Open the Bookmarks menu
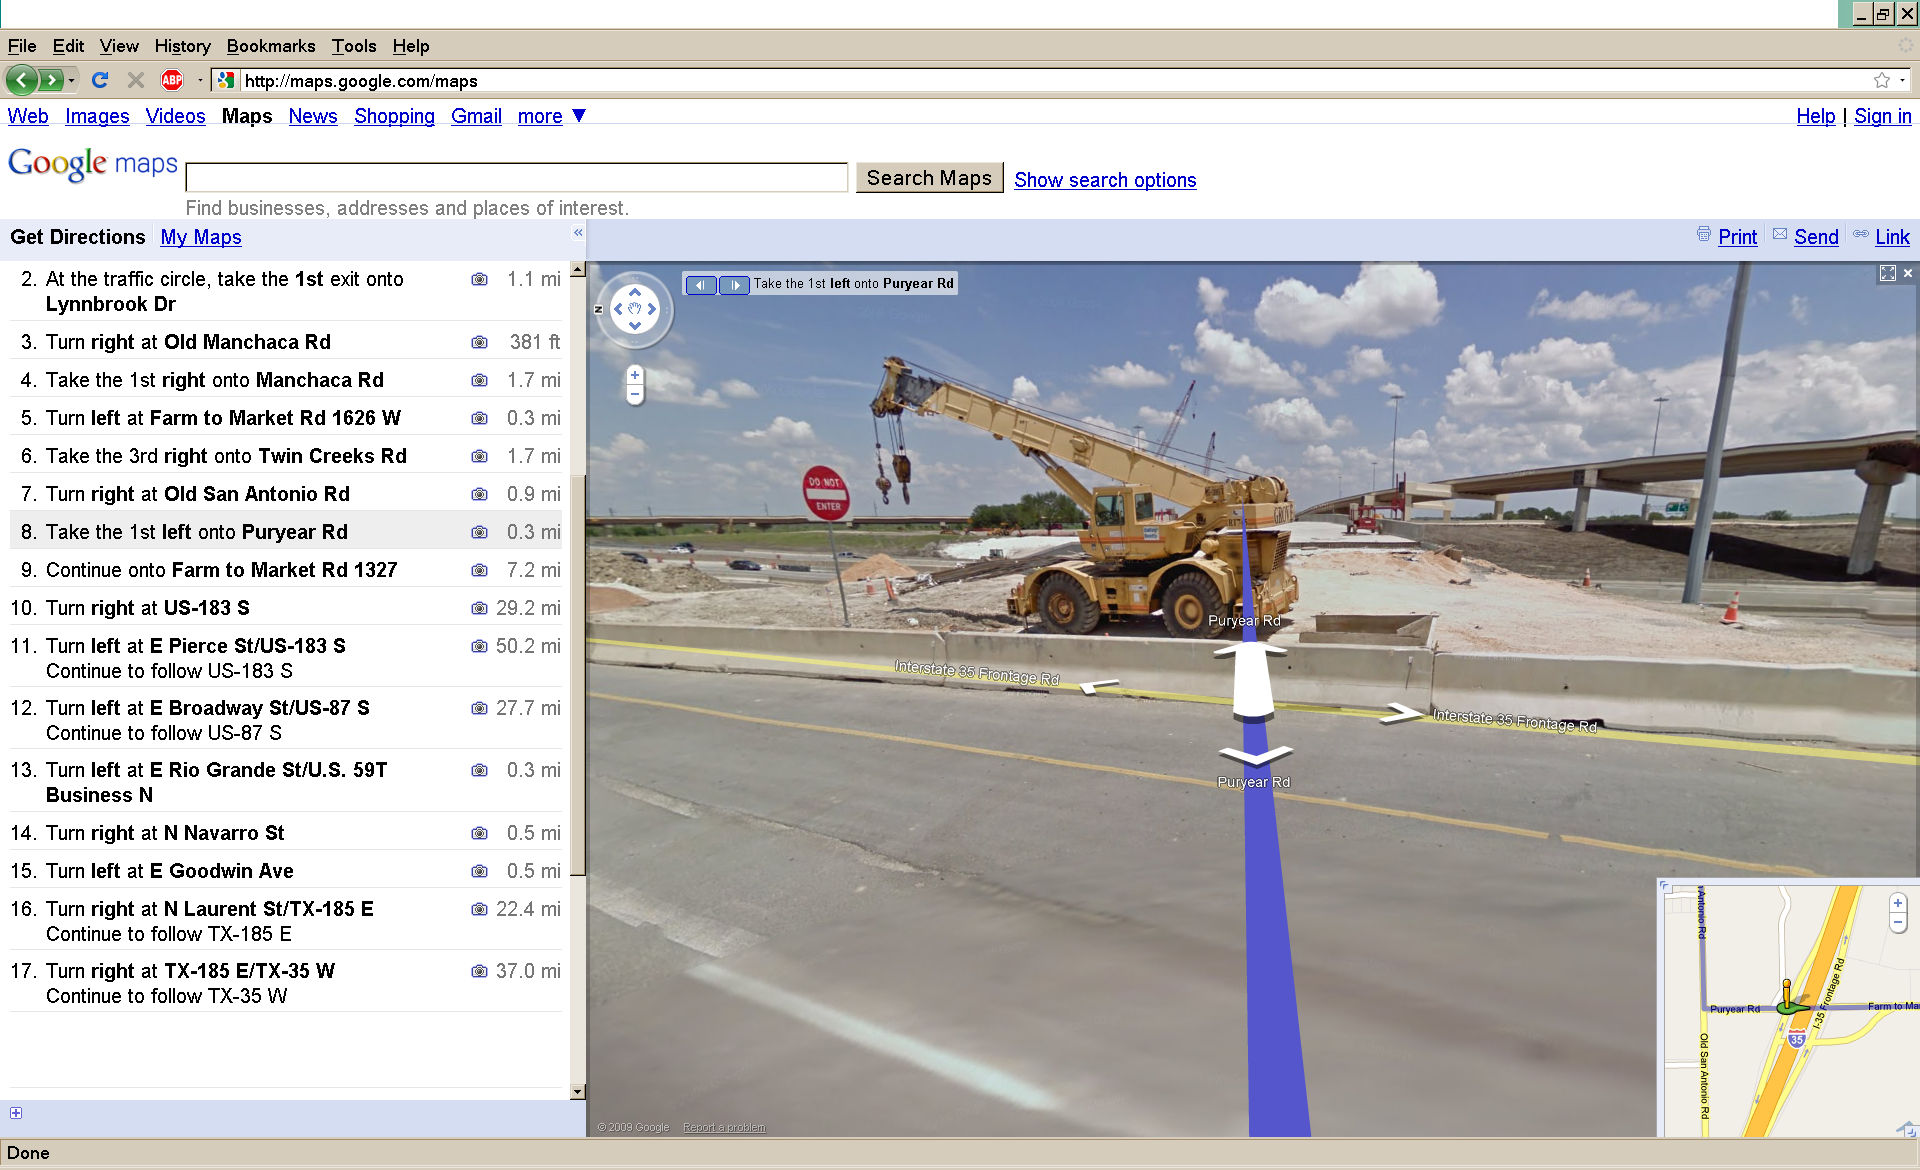The image size is (1920, 1170). click(270, 46)
